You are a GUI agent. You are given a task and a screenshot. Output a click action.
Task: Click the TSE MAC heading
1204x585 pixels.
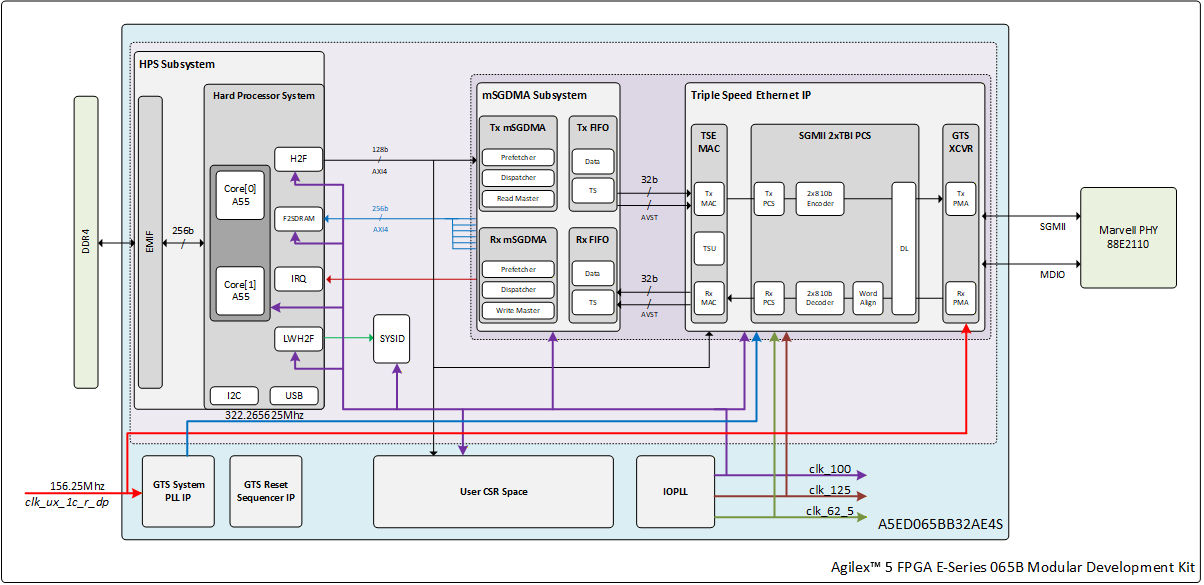[x=708, y=141]
